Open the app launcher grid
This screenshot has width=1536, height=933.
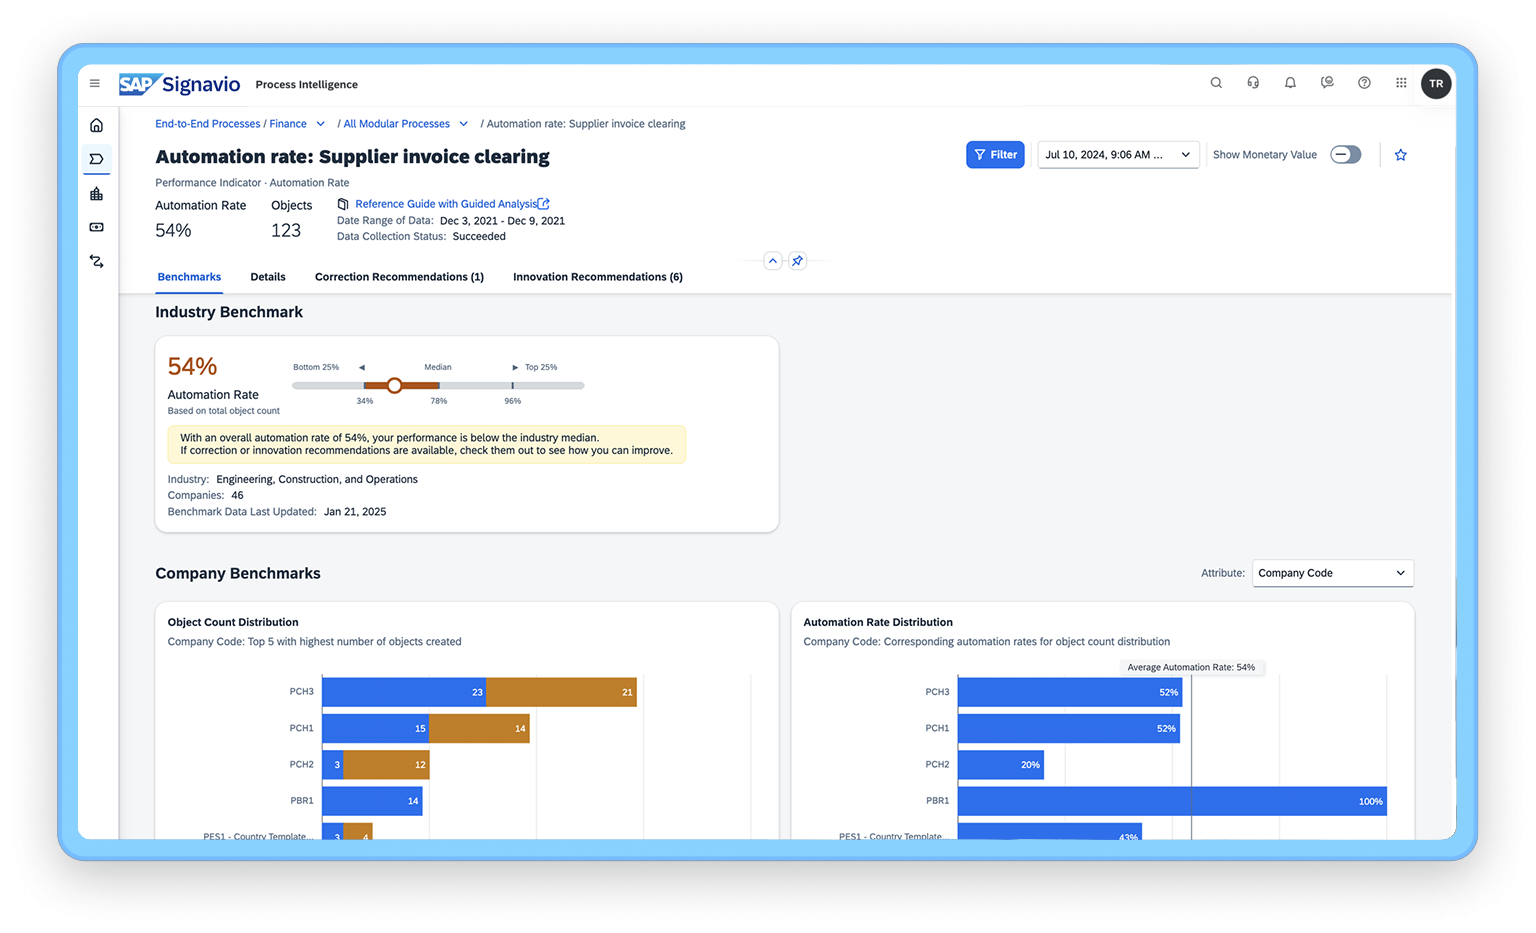[x=1401, y=83]
